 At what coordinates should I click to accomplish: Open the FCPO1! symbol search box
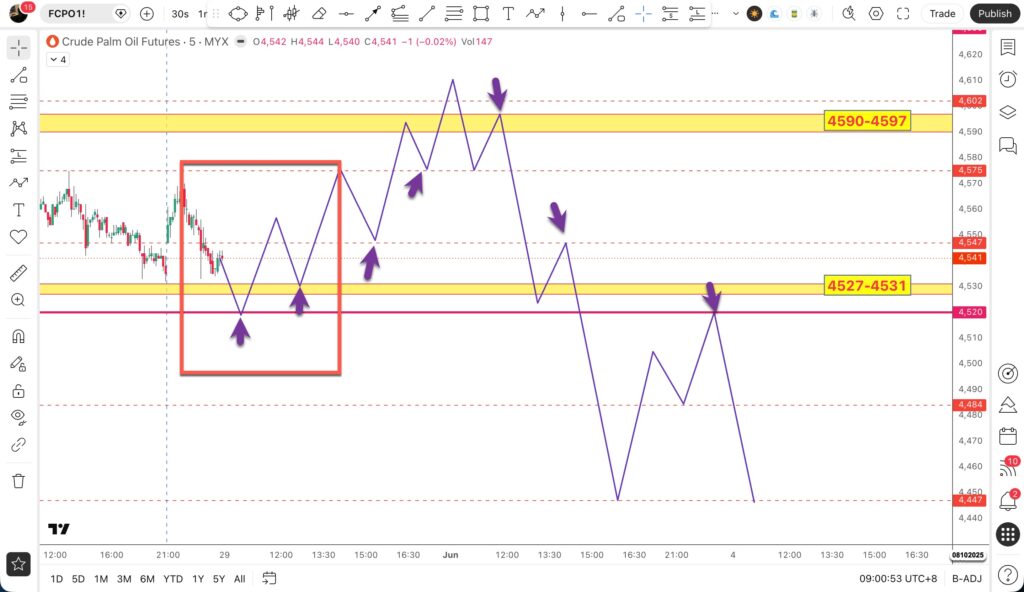(77, 14)
